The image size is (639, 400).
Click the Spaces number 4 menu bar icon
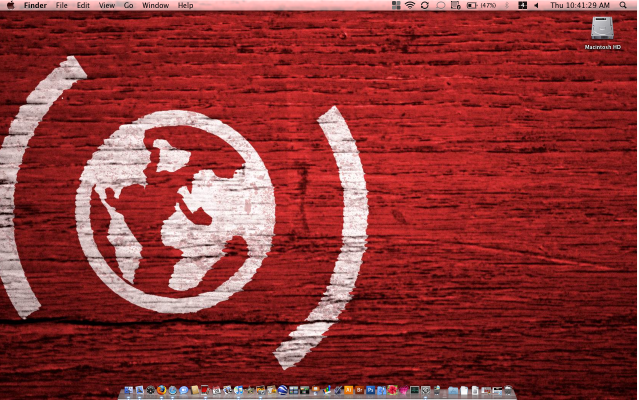pos(522,5)
